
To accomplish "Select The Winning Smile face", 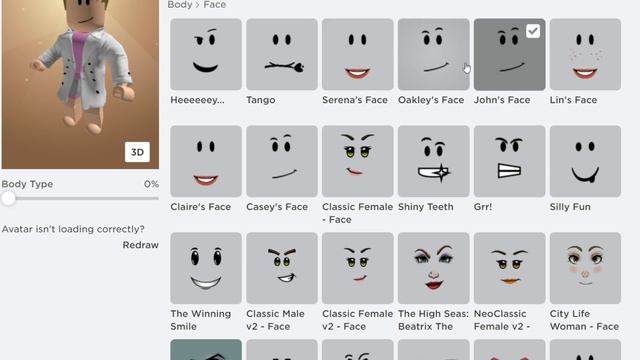I will point(206,268).
